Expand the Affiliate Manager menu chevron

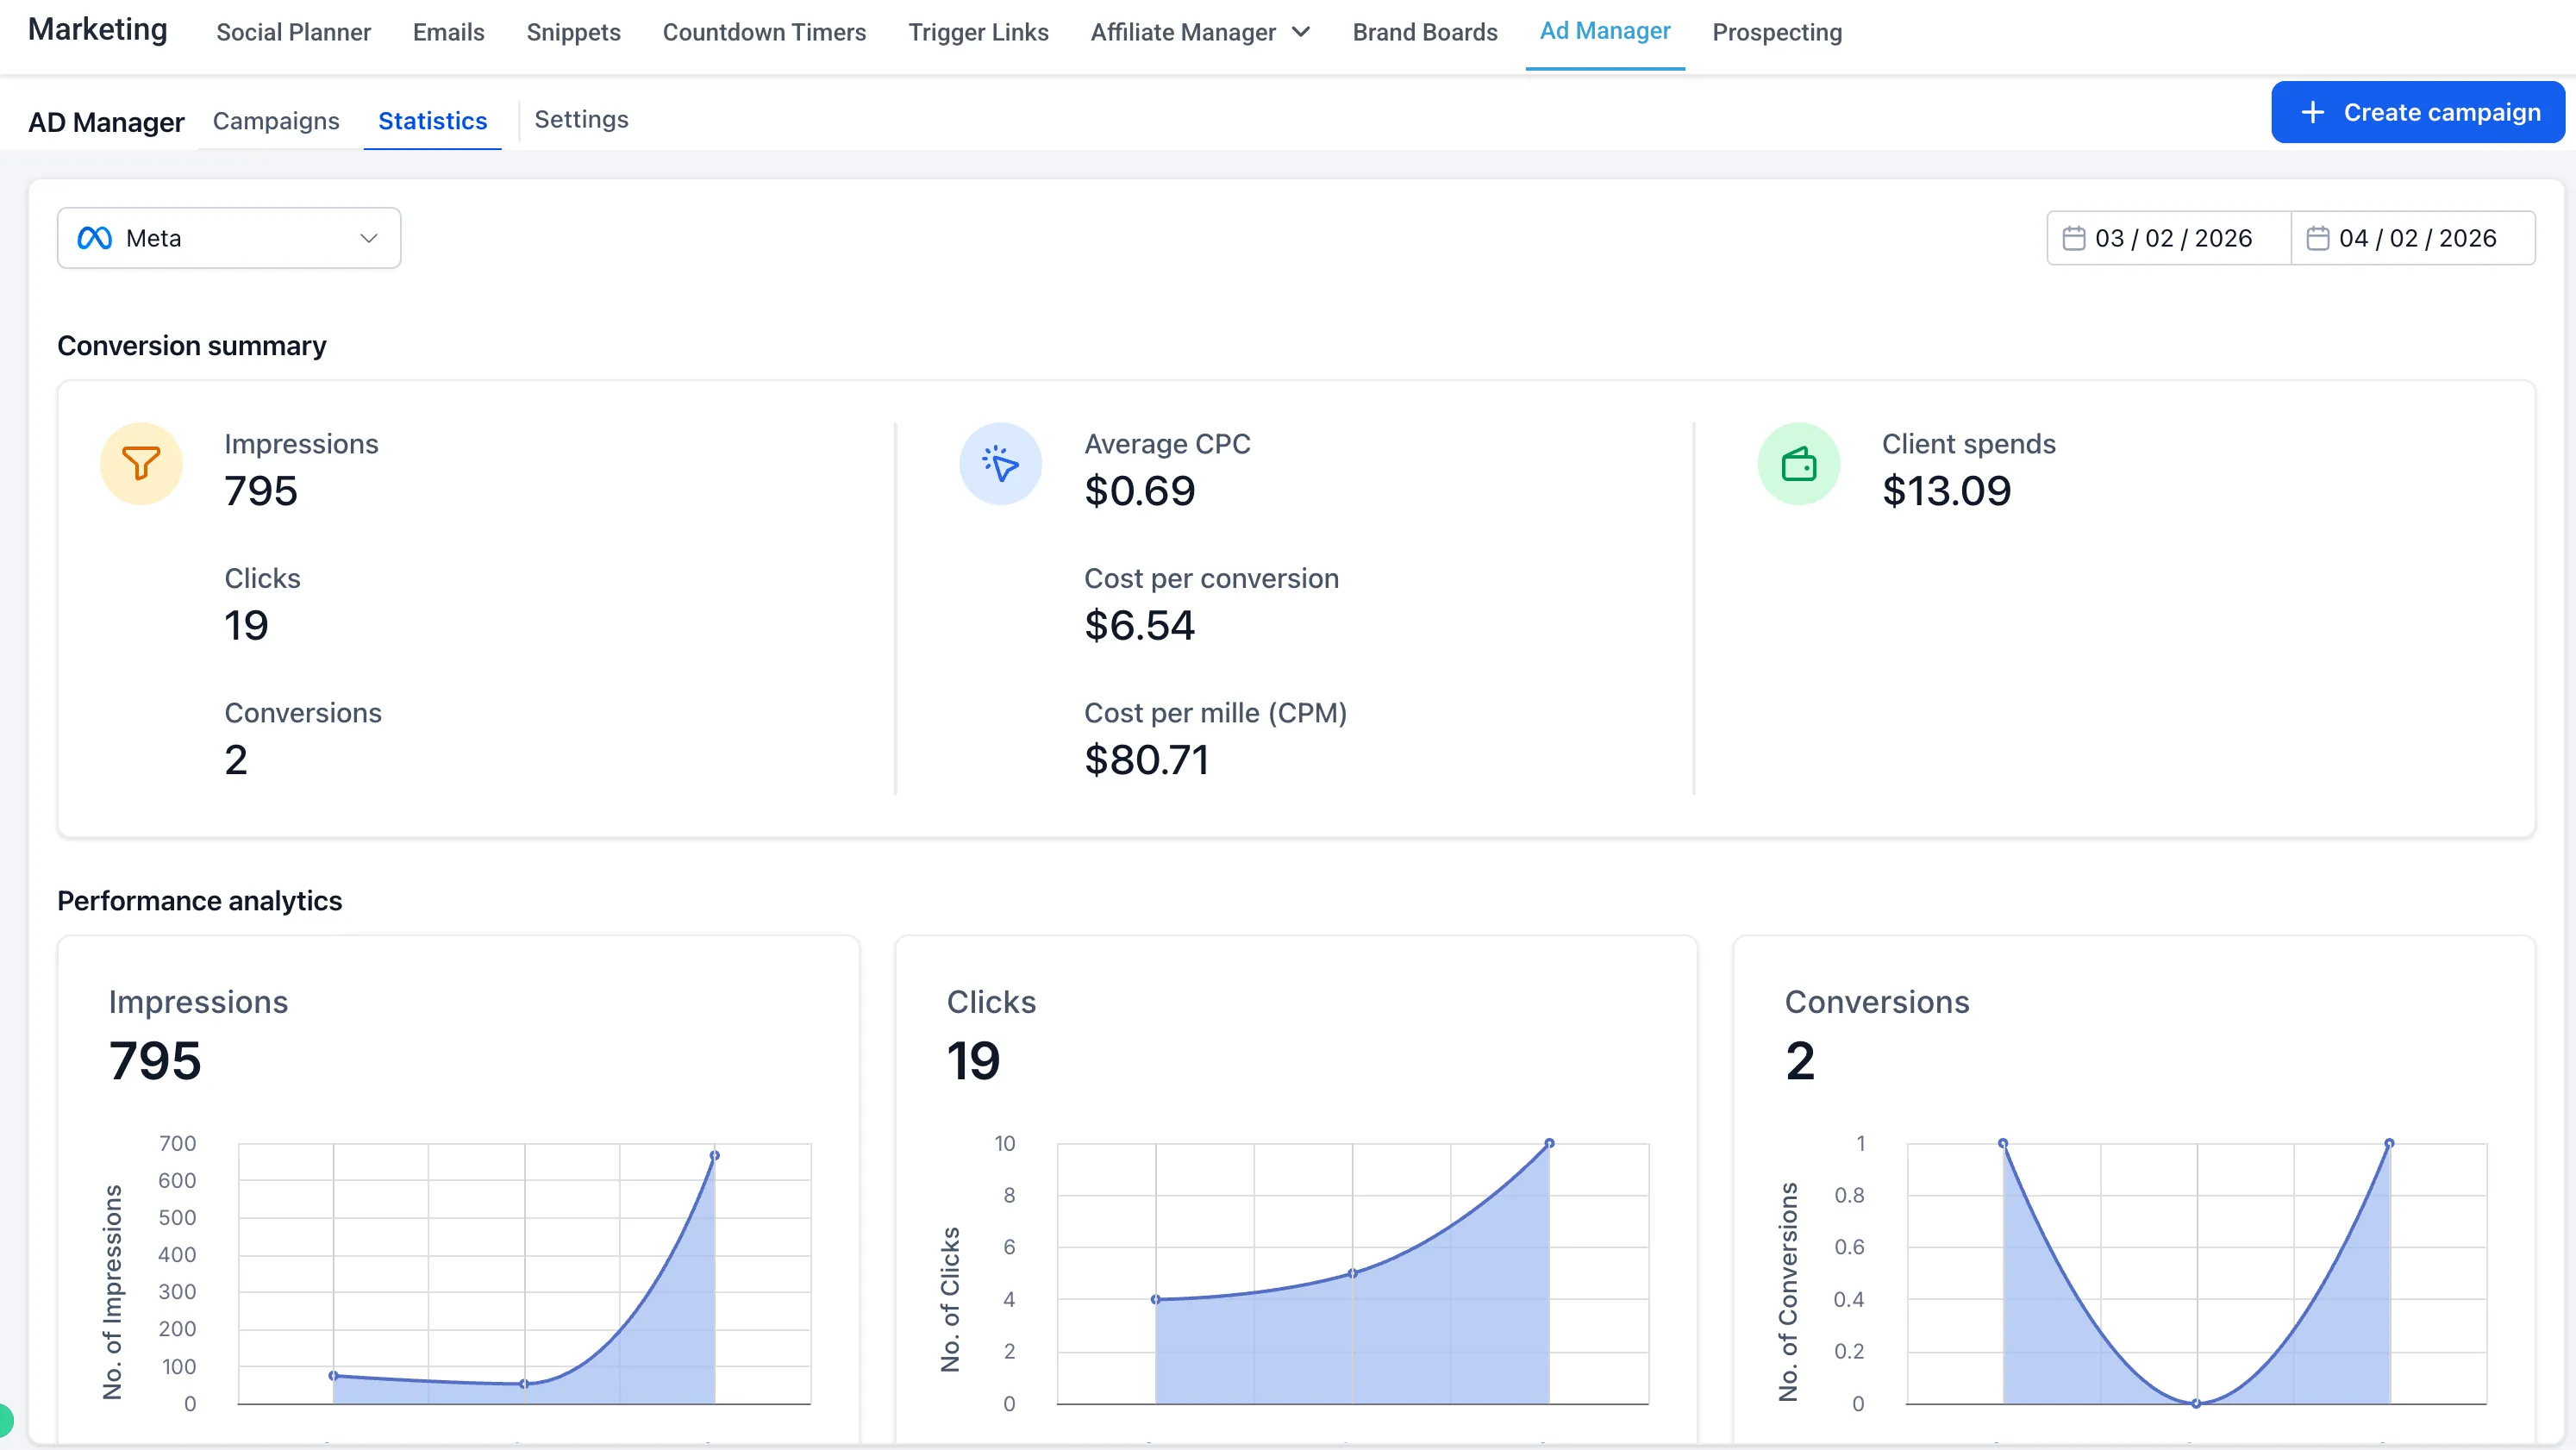tap(1301, 32)
